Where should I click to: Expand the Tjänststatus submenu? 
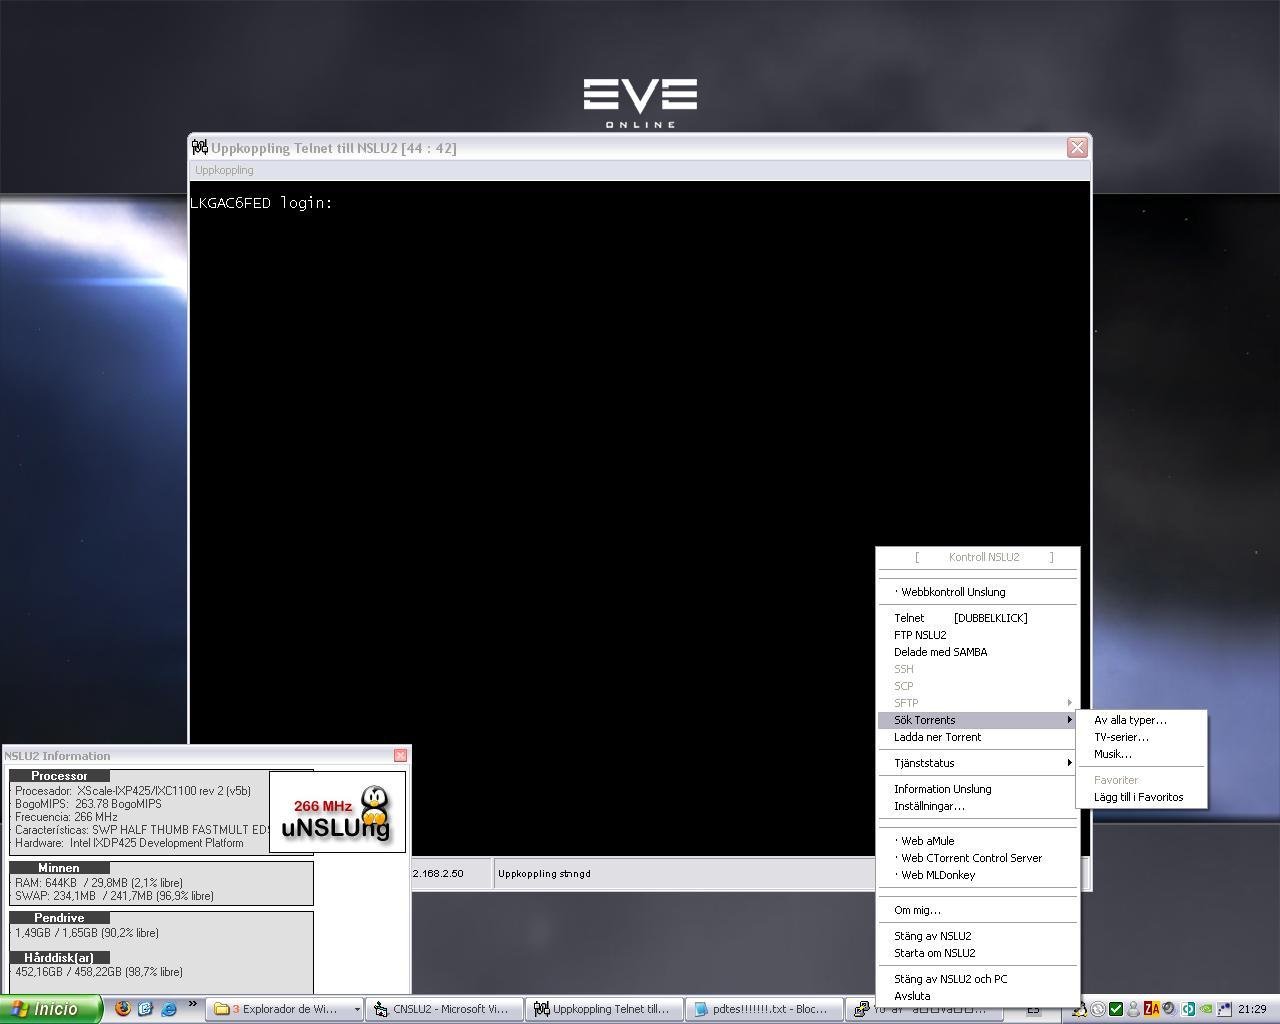pyautogui.click(x=978, y=763)
